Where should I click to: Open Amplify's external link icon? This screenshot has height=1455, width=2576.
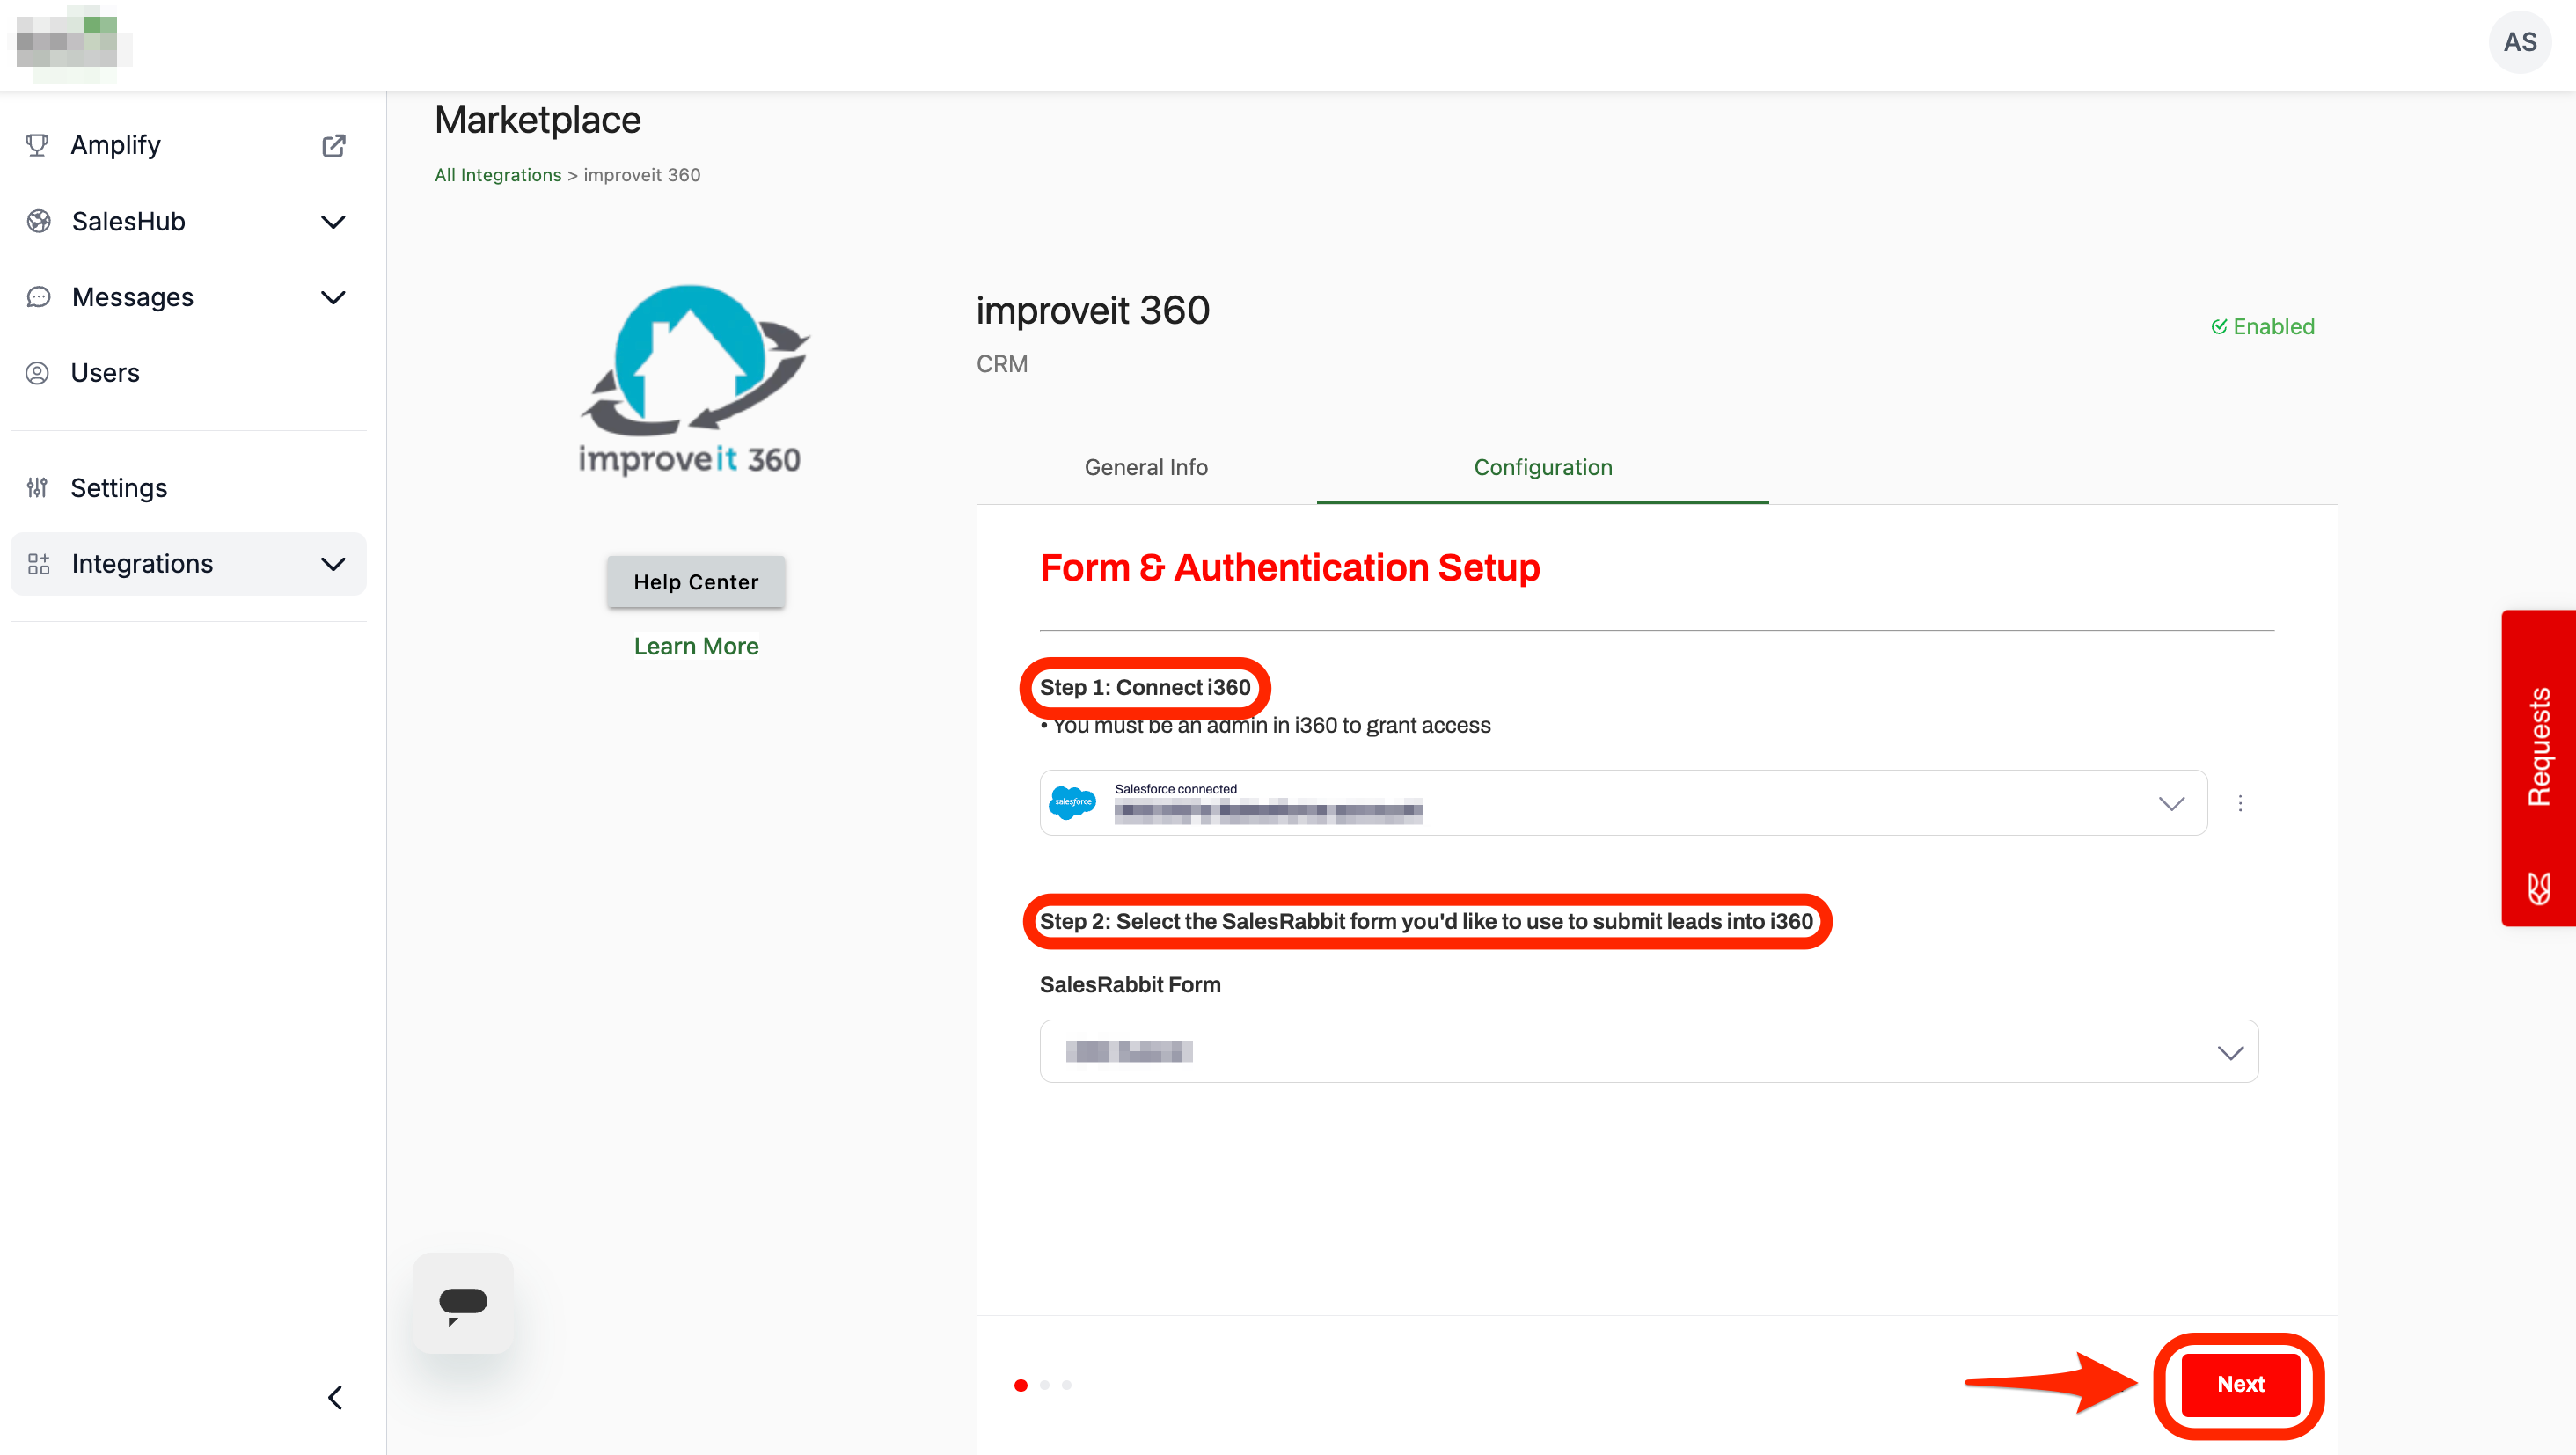pyautogui.click(x=334, y=145)
